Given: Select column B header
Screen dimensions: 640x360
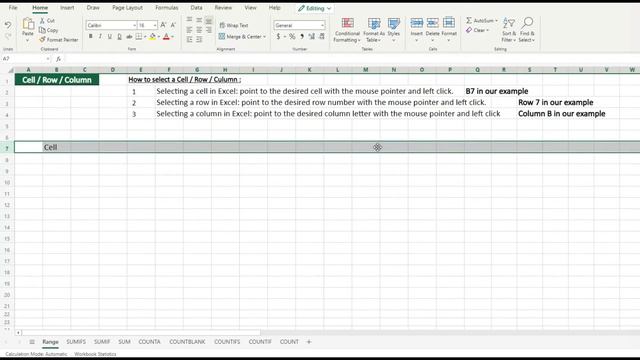Looking at the screenshot, I should pyautogui.click(x=56, y=70).
